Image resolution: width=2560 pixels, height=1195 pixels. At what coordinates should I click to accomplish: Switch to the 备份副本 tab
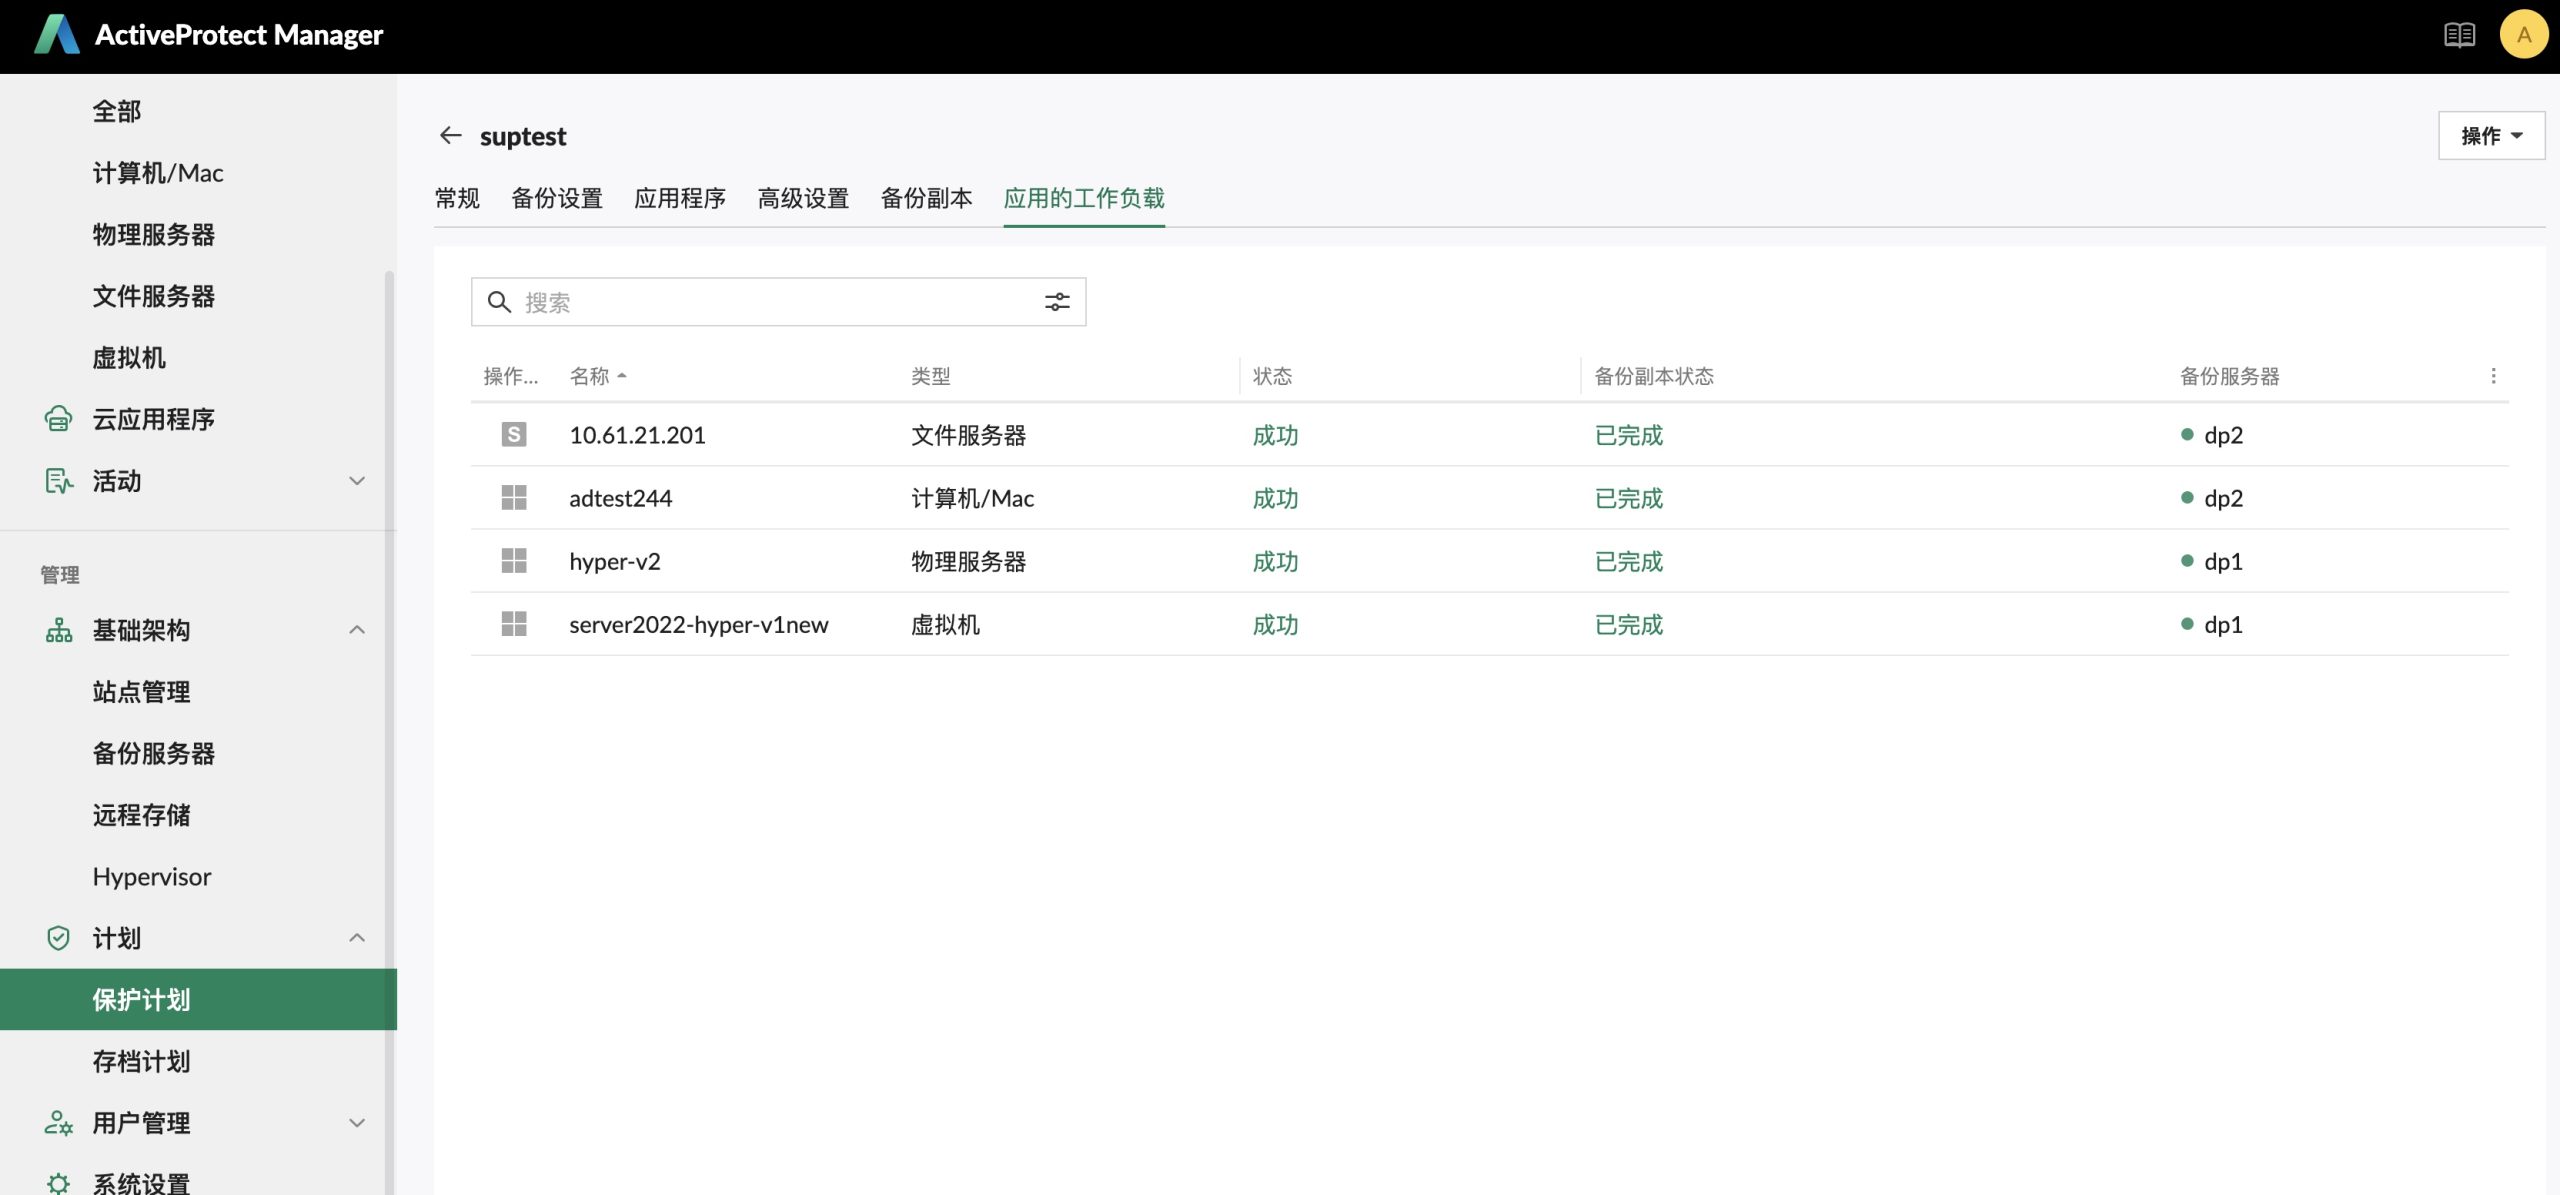click(x=926, y=198)
